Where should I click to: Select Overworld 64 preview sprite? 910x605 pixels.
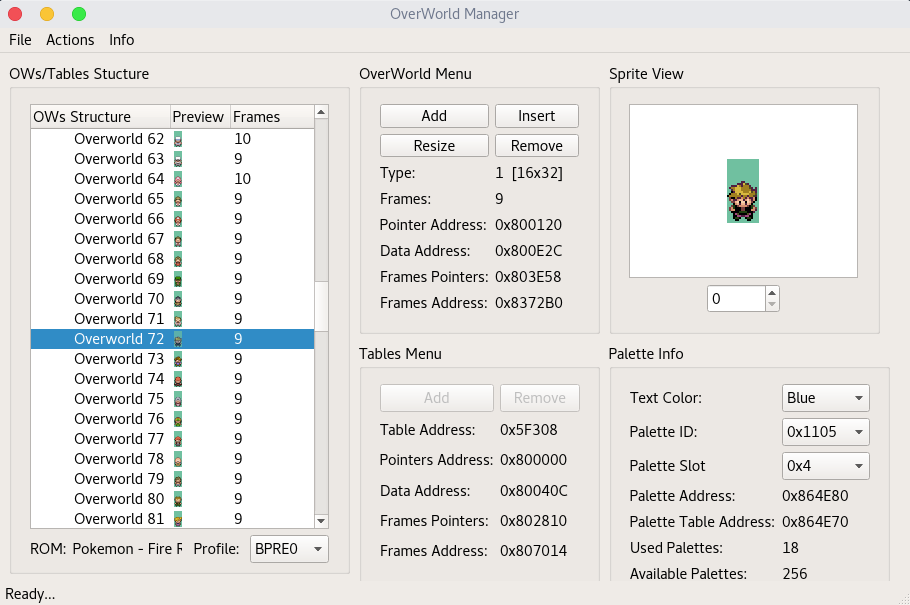tap(178, 179)
